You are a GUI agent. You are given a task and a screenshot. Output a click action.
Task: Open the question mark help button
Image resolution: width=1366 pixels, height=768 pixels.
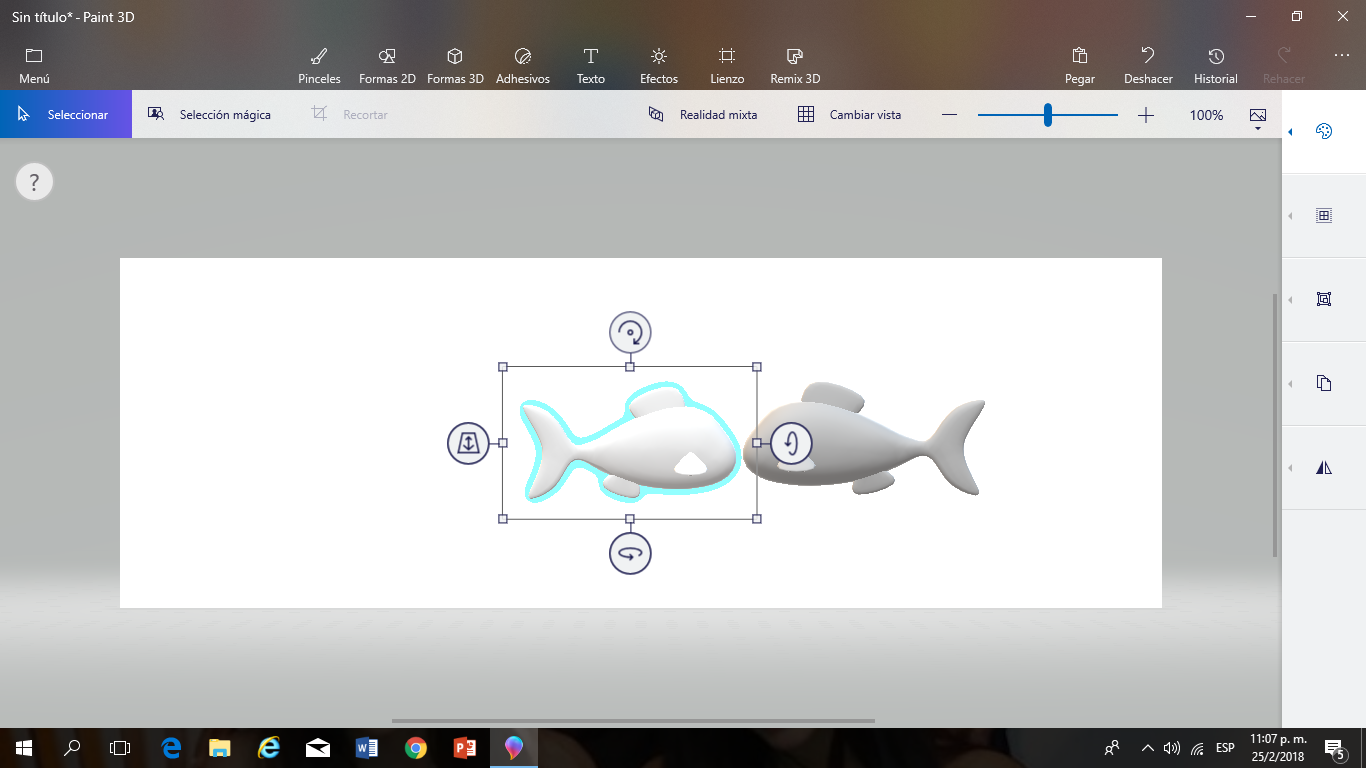[34, 182]
